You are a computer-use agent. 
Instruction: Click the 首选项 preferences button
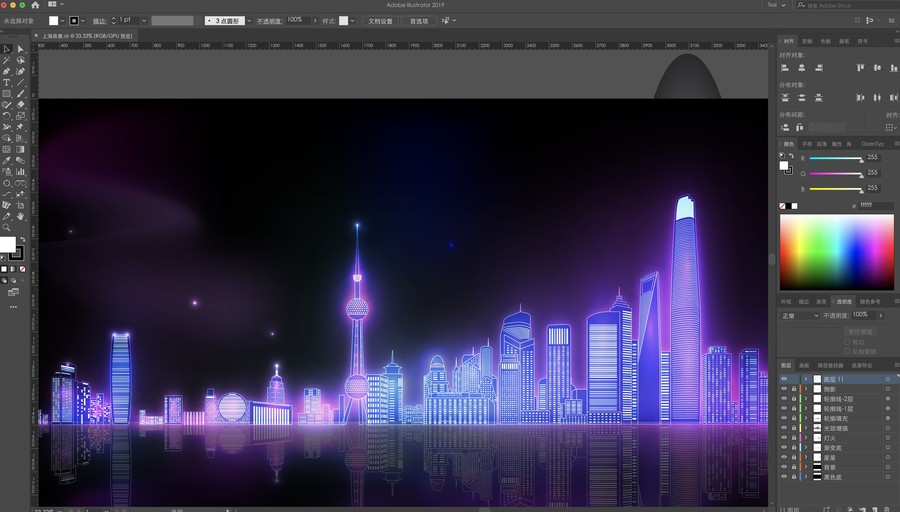(x=418, y=21)
